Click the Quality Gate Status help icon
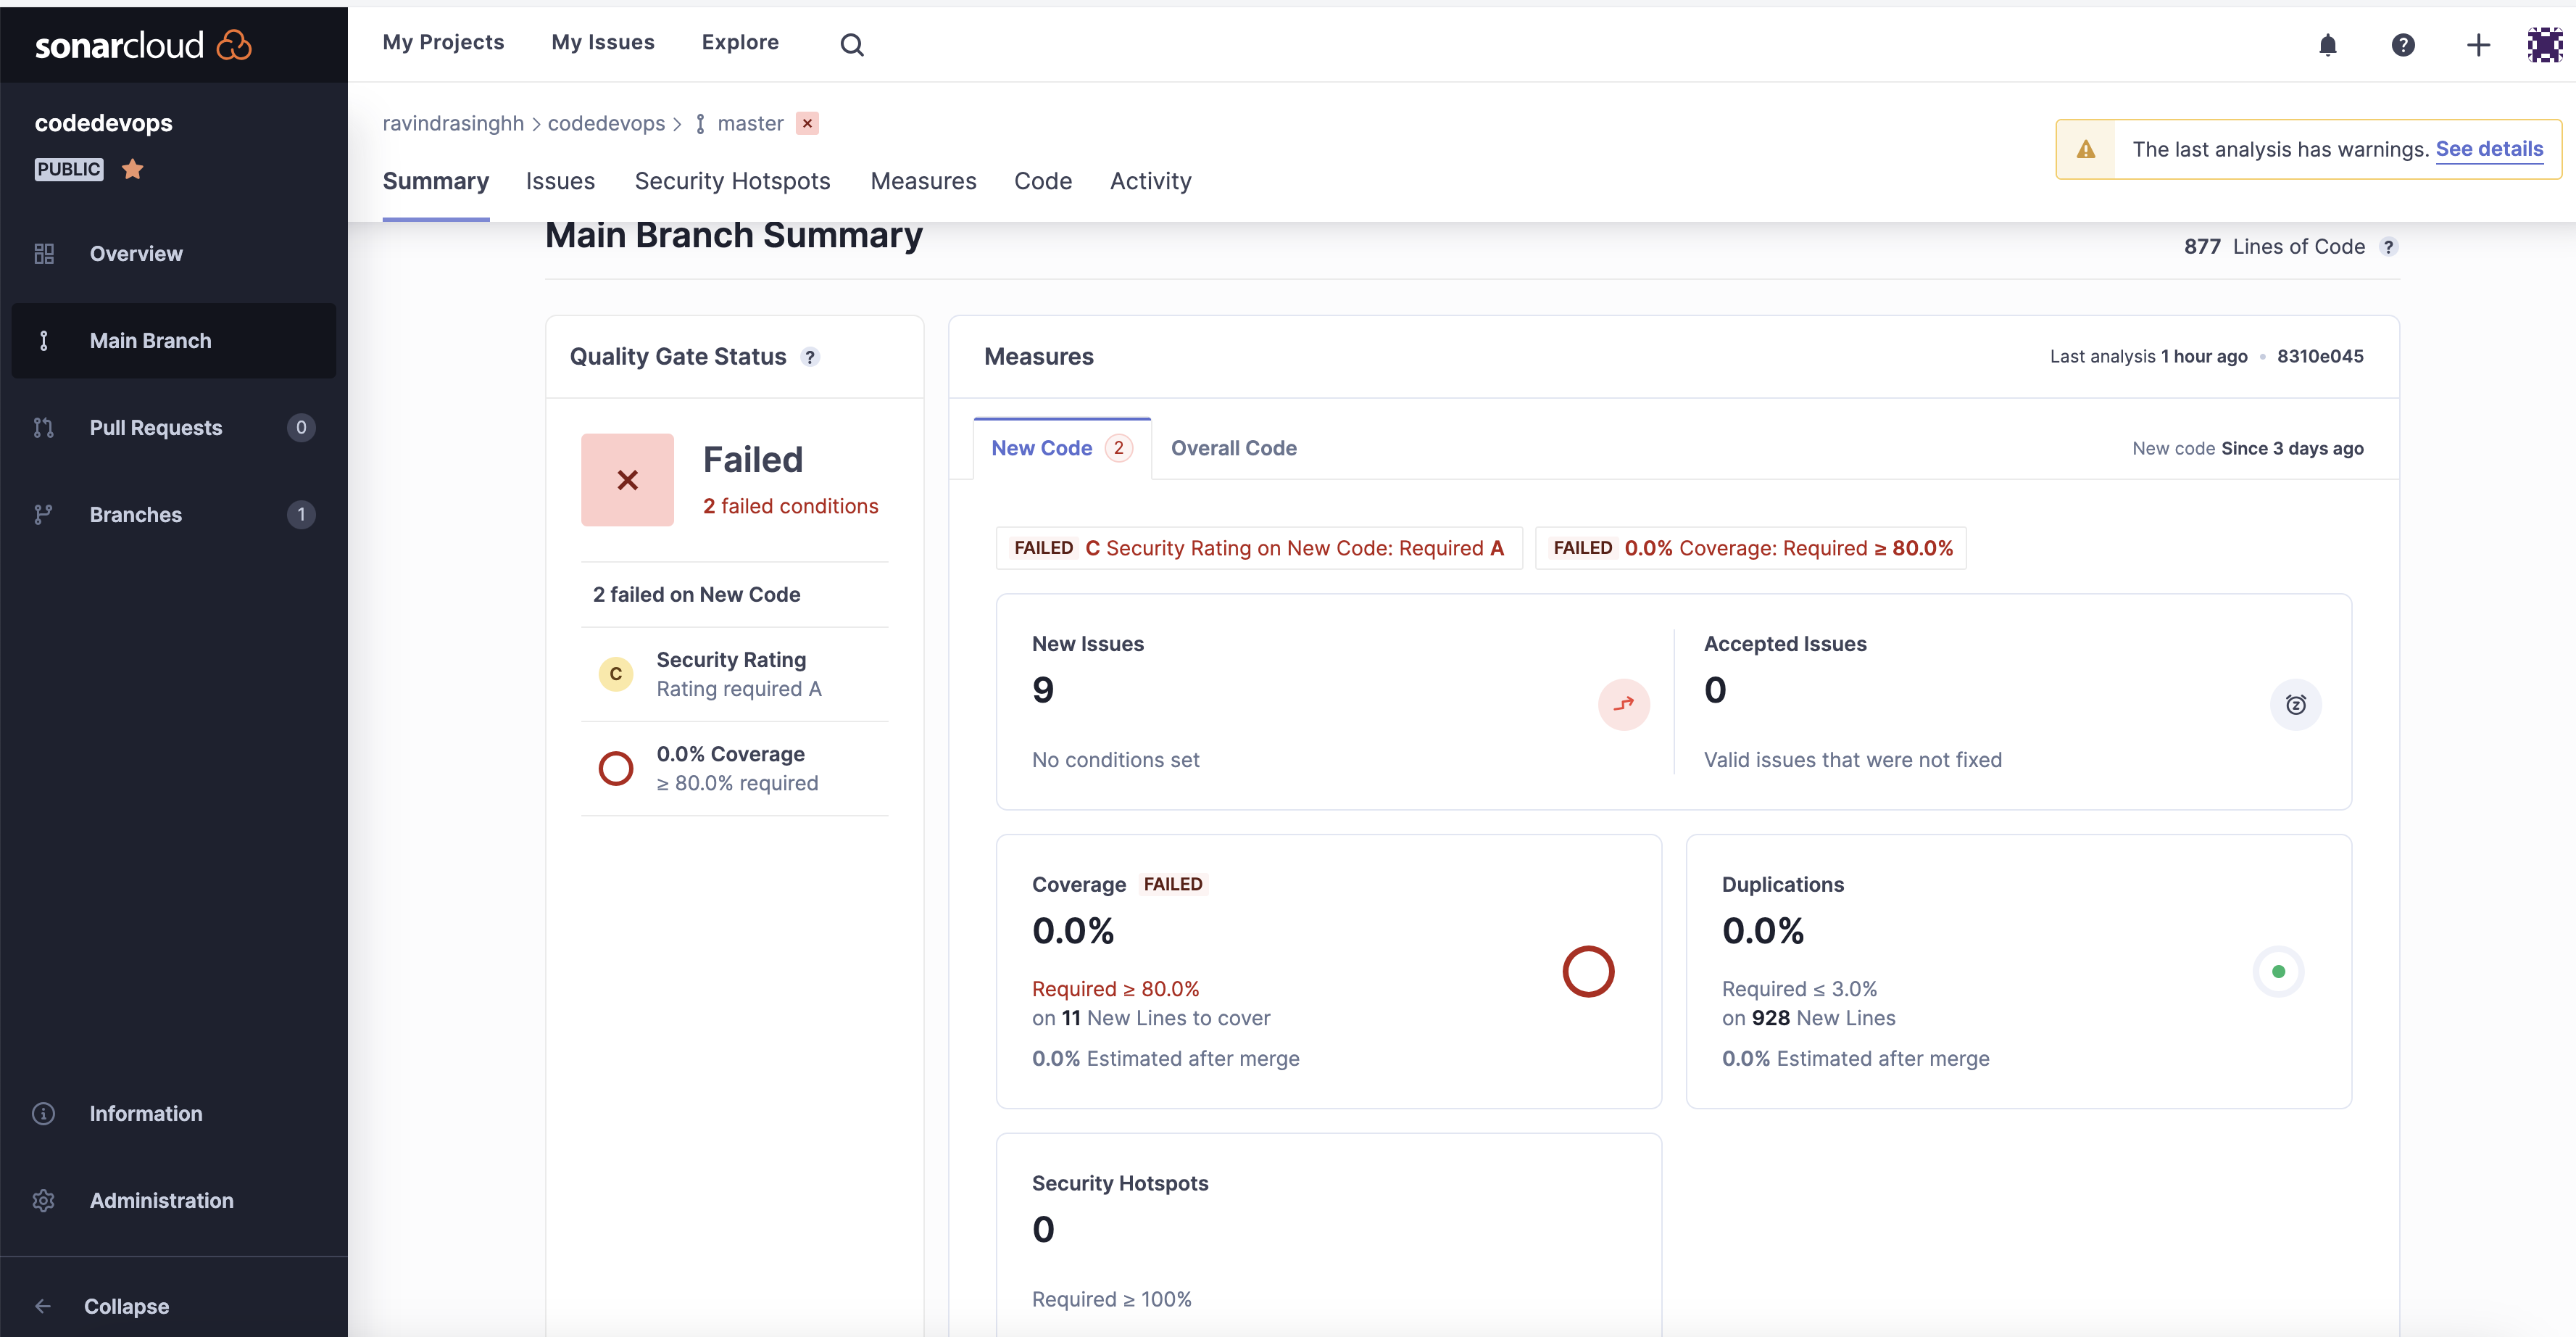2576x1337 pixels. [810, 357]
